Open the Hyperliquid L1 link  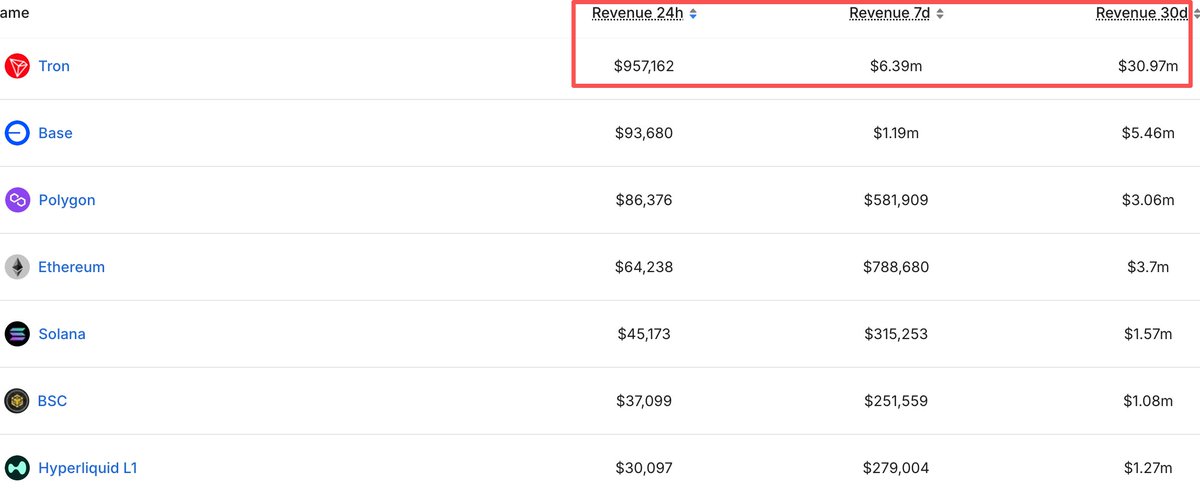point(88,468)
